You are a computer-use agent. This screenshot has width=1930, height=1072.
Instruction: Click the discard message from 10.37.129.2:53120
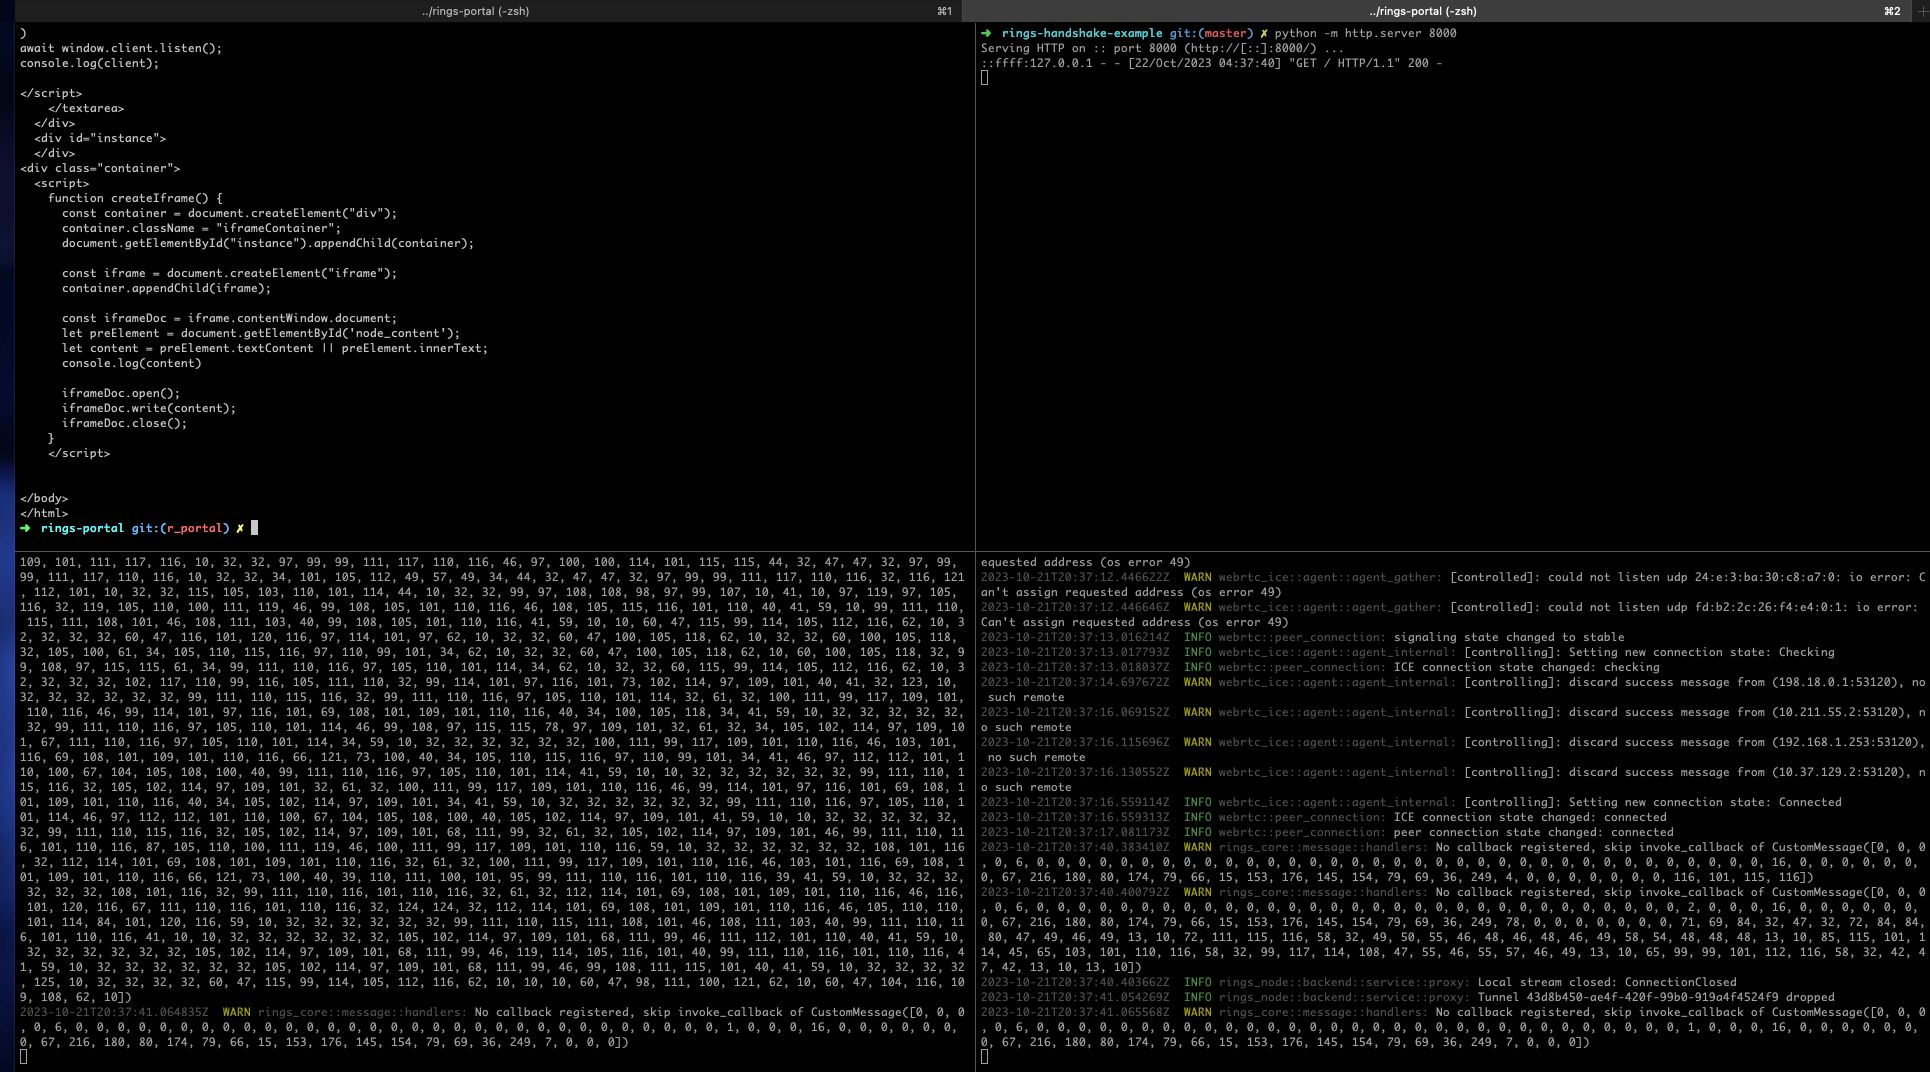[1452, 779]
